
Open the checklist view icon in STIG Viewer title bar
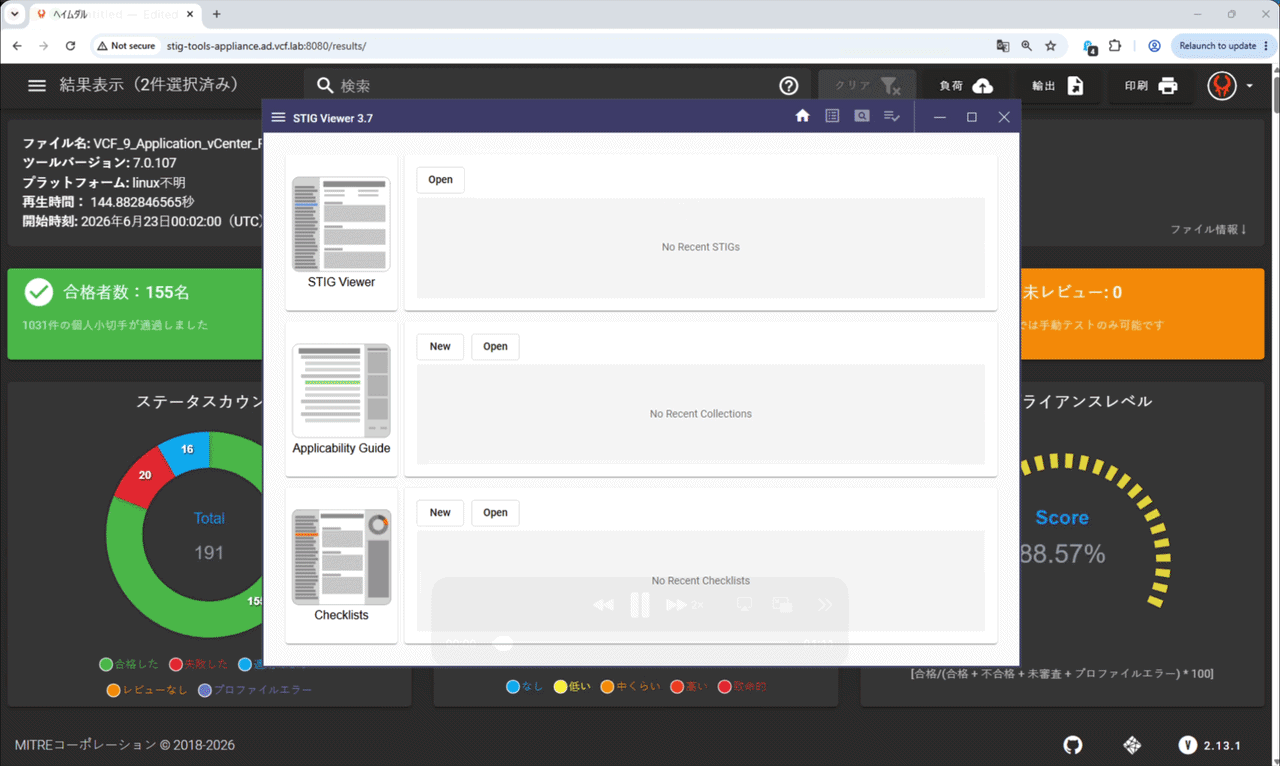tap(892, 116)
